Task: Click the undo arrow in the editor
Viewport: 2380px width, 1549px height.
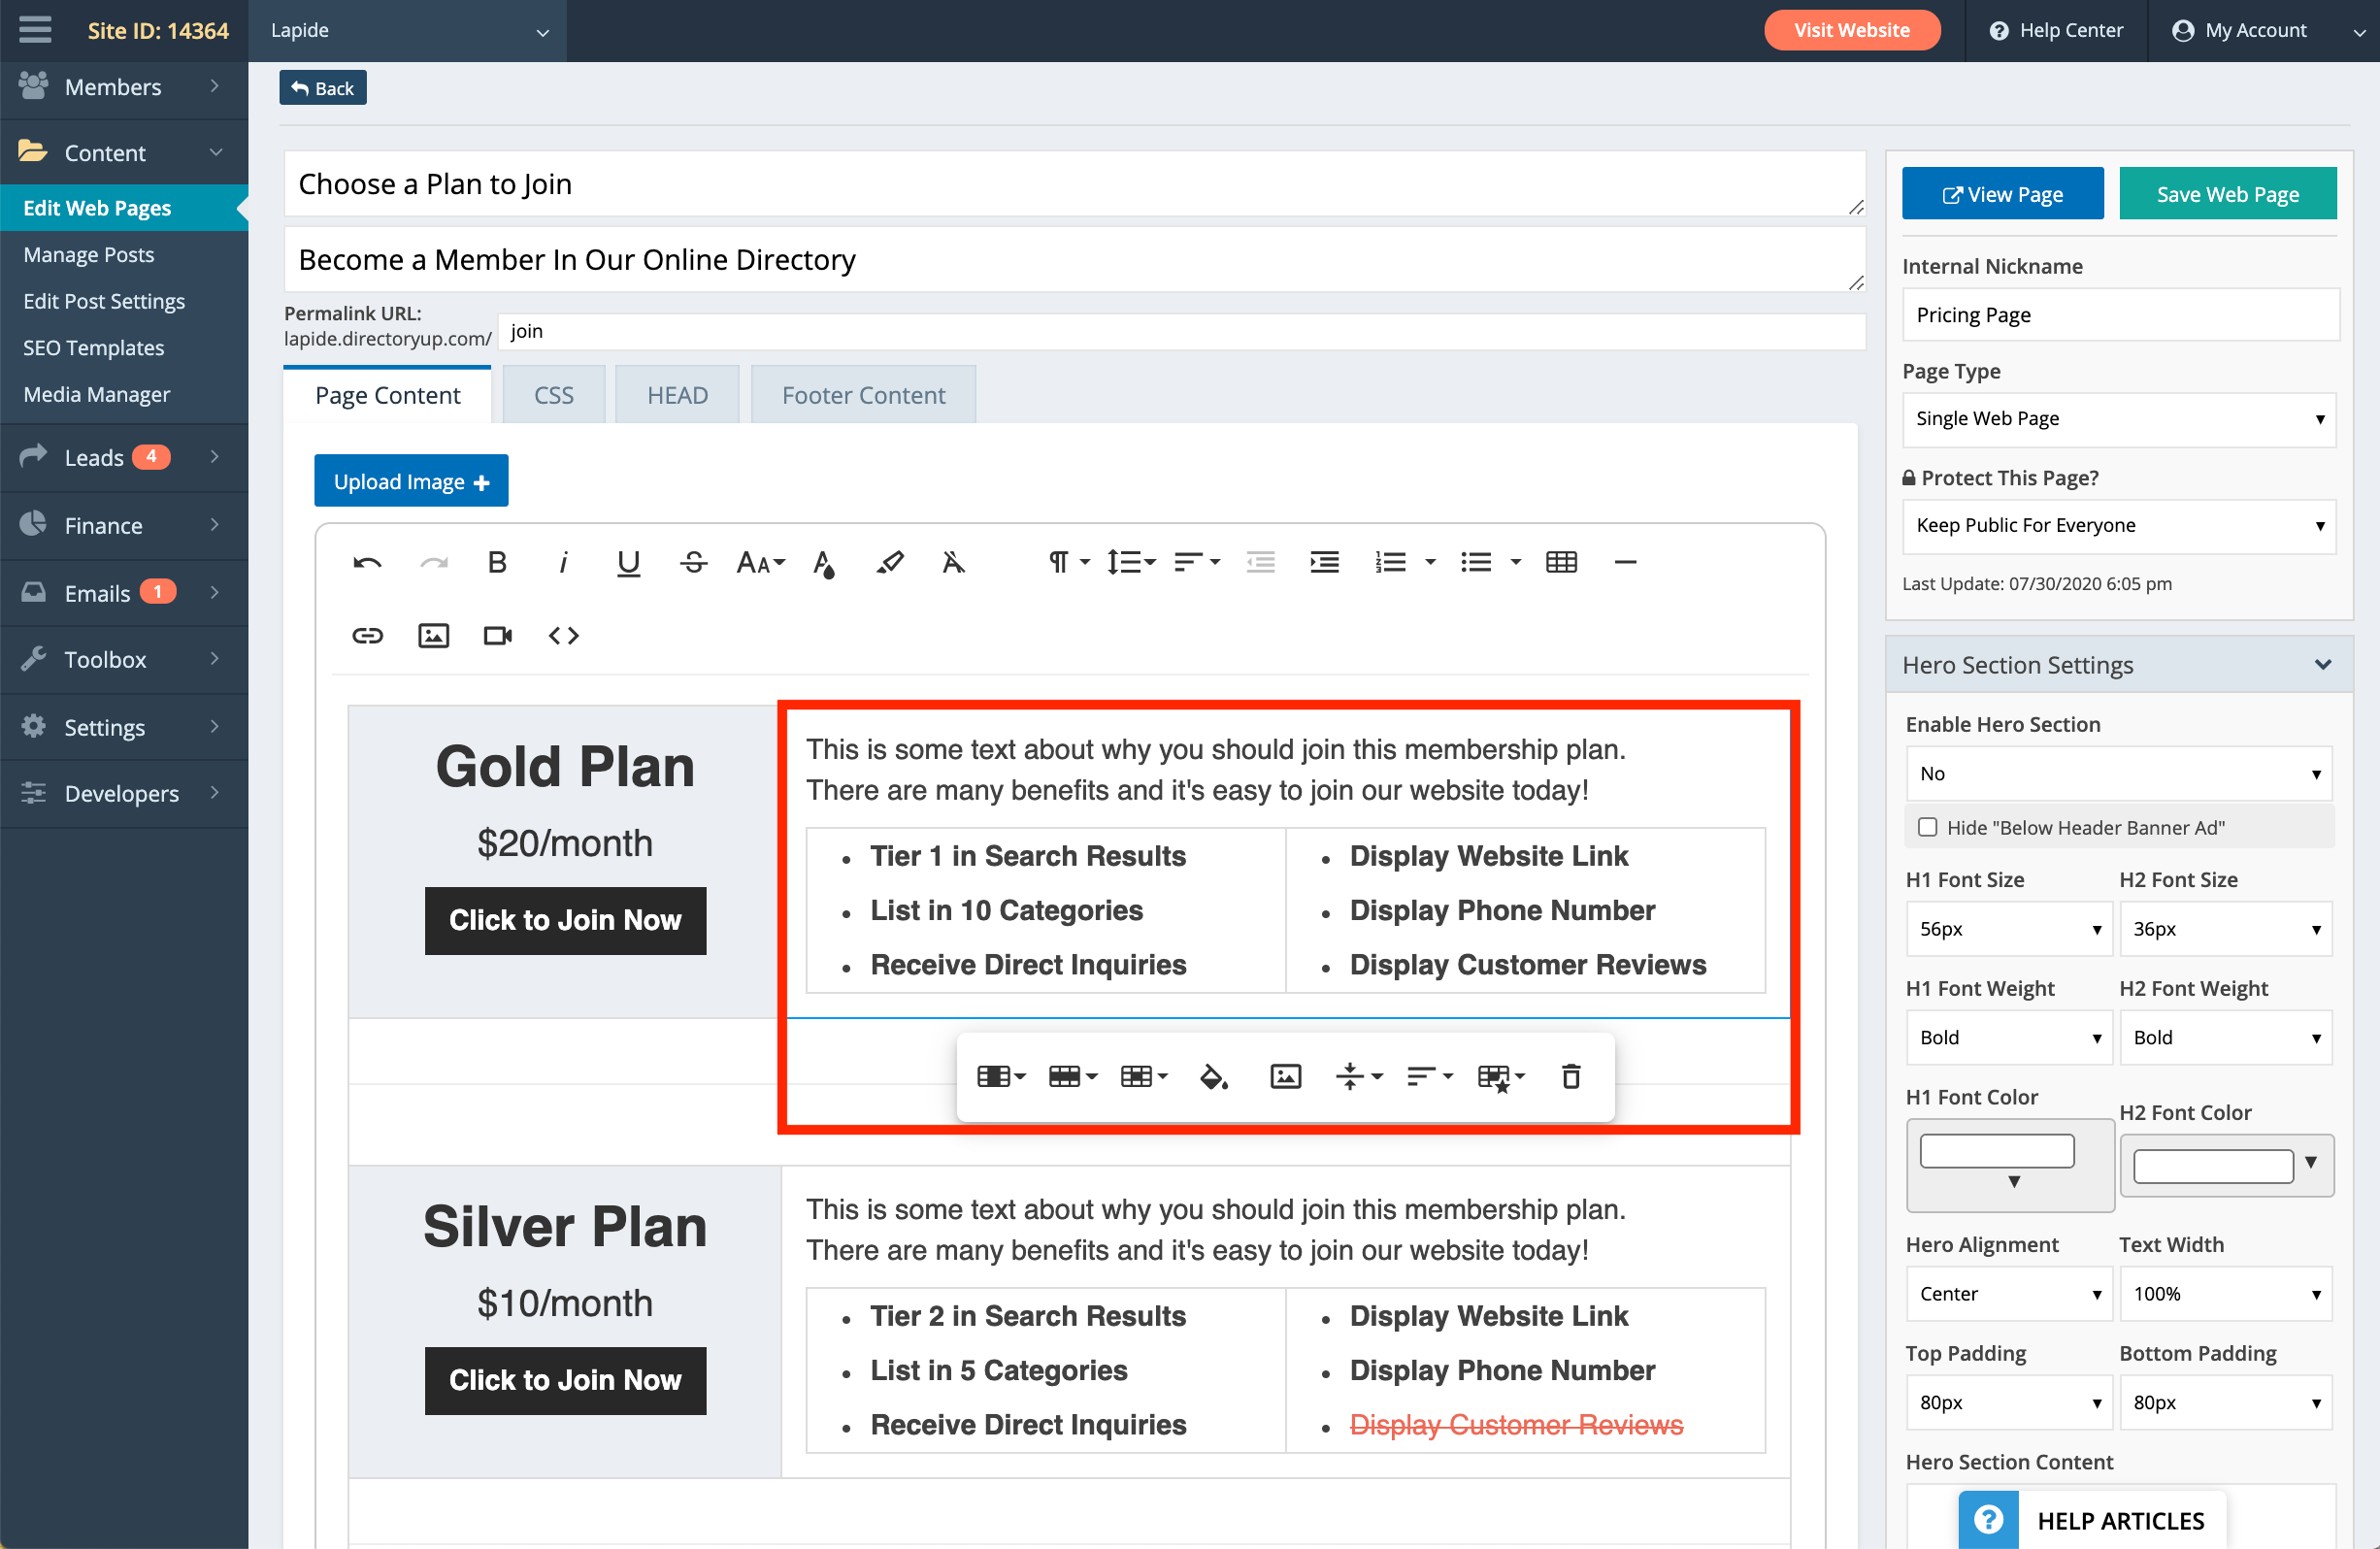Action: pyautogui.click(x=366, y=561)
